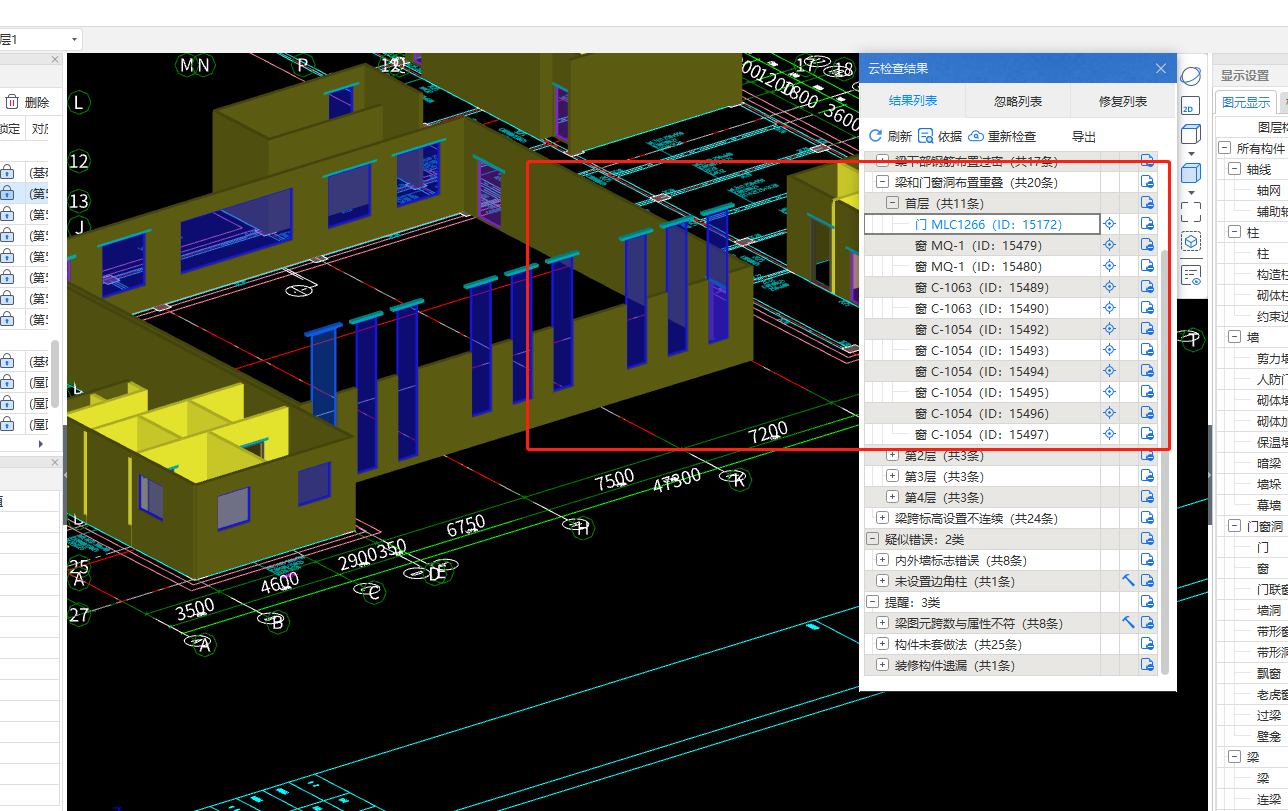Viewport: 1288px width, 811px height.
Task: Open the dropdown arrow below the shaded cube
Action: pyautogui.click(x=1190, y=192)
